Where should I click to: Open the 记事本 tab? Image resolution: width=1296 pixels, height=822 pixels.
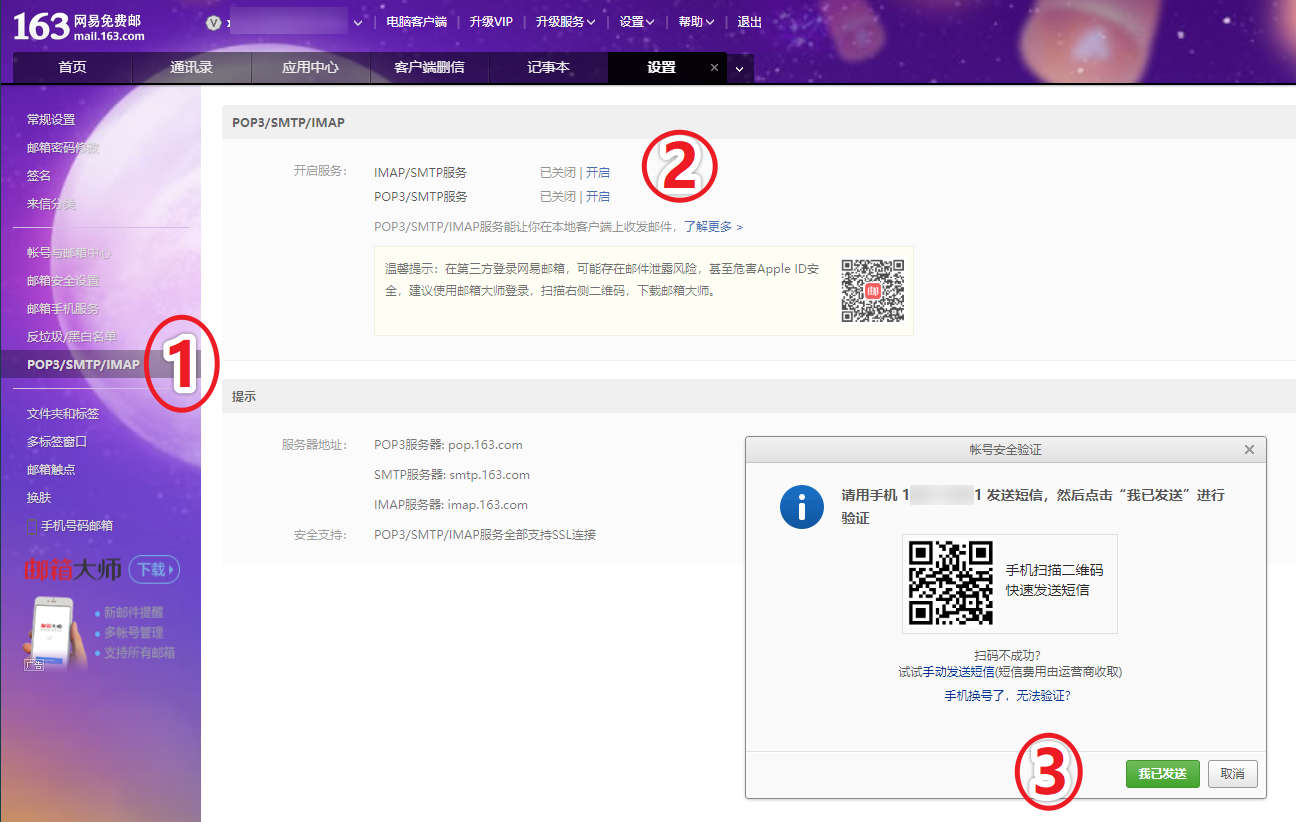(548, 68)
